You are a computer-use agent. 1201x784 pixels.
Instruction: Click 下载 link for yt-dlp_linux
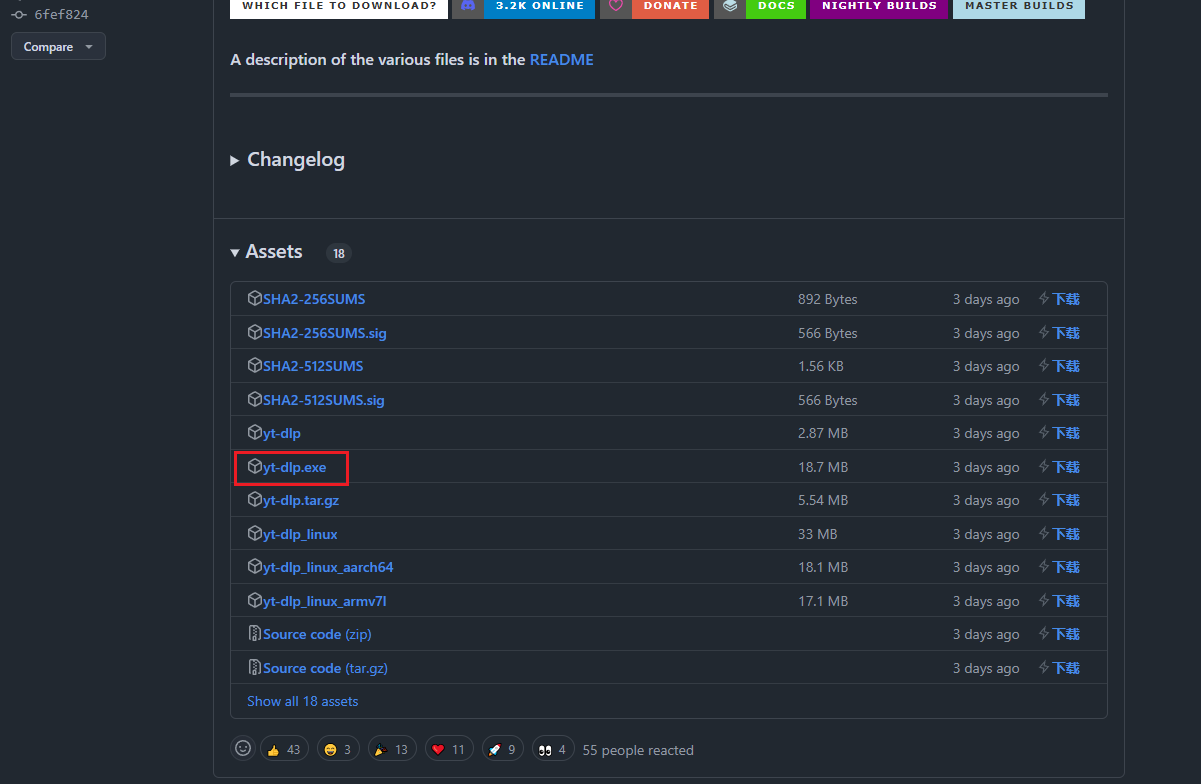1066,534
